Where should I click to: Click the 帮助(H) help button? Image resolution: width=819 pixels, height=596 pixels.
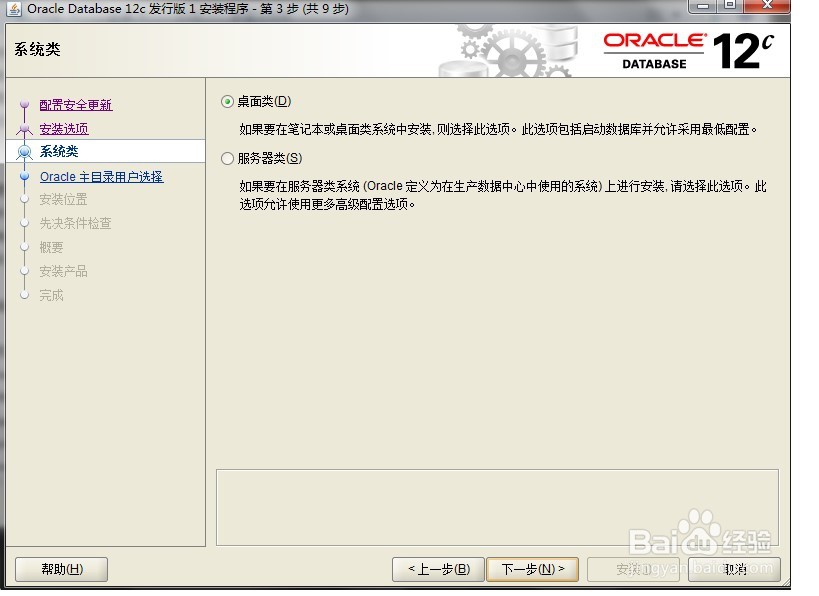tap(62, 569)
